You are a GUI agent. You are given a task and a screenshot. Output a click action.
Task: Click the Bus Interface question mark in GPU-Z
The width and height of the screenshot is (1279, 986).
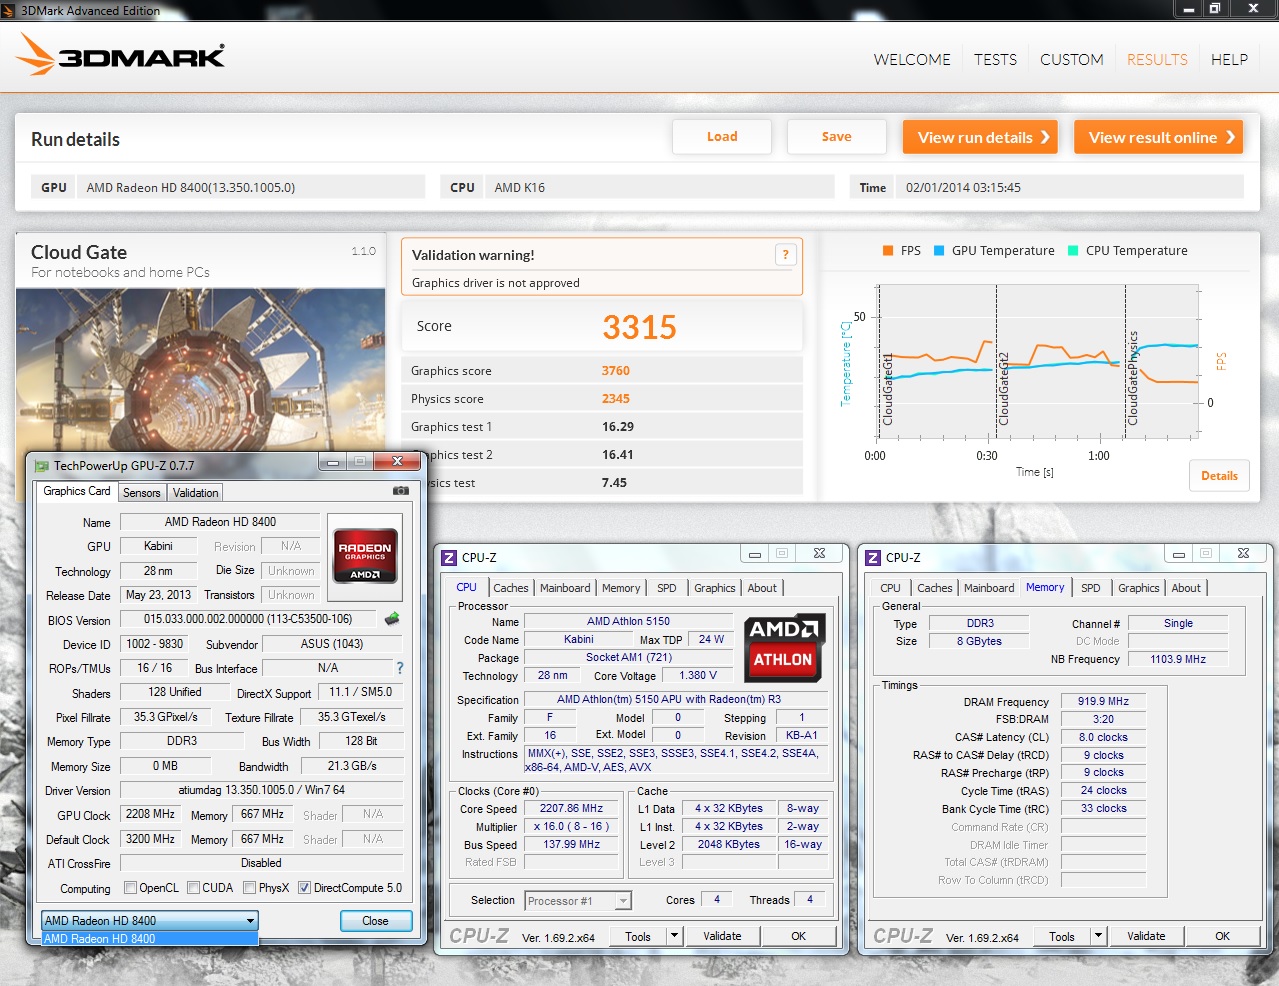coord(400,668)
